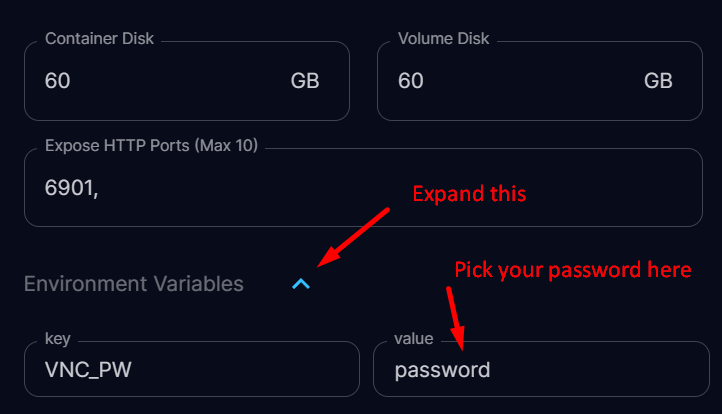Click the small key label
722x414 pixels.
point(58,340)
